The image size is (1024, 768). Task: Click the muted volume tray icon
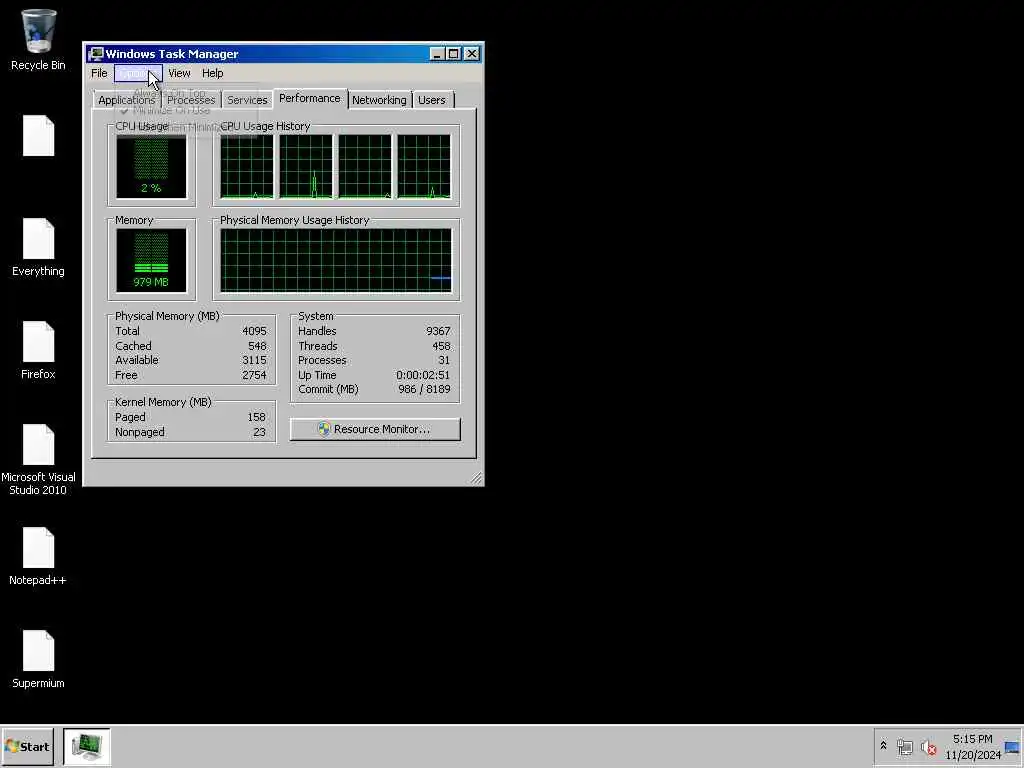928,746
